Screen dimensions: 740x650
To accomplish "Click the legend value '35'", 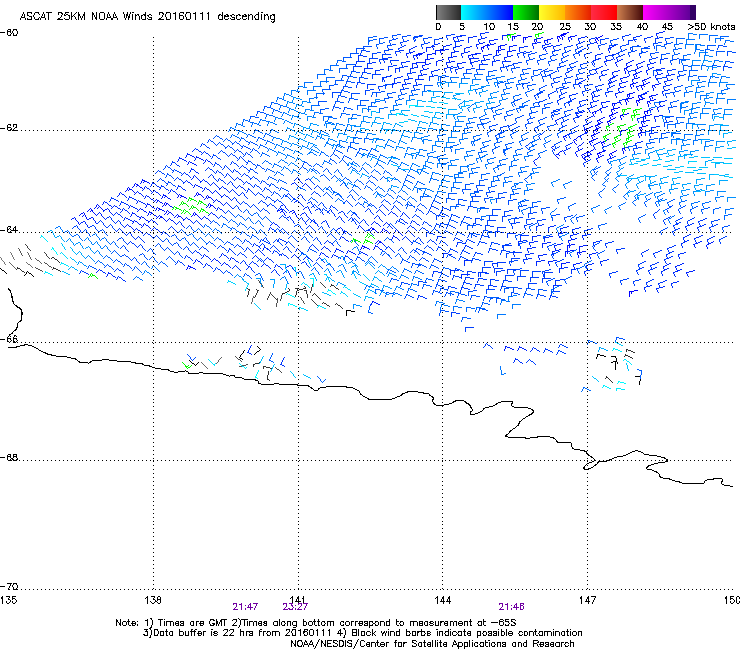I will point(616,27).
